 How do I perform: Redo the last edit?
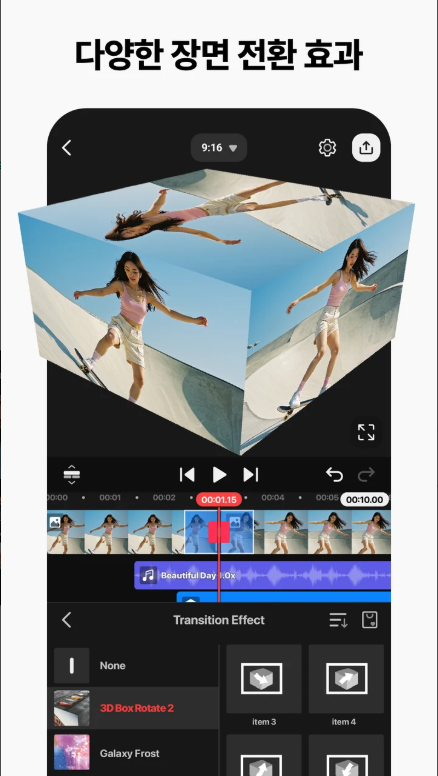click(366, 475)
